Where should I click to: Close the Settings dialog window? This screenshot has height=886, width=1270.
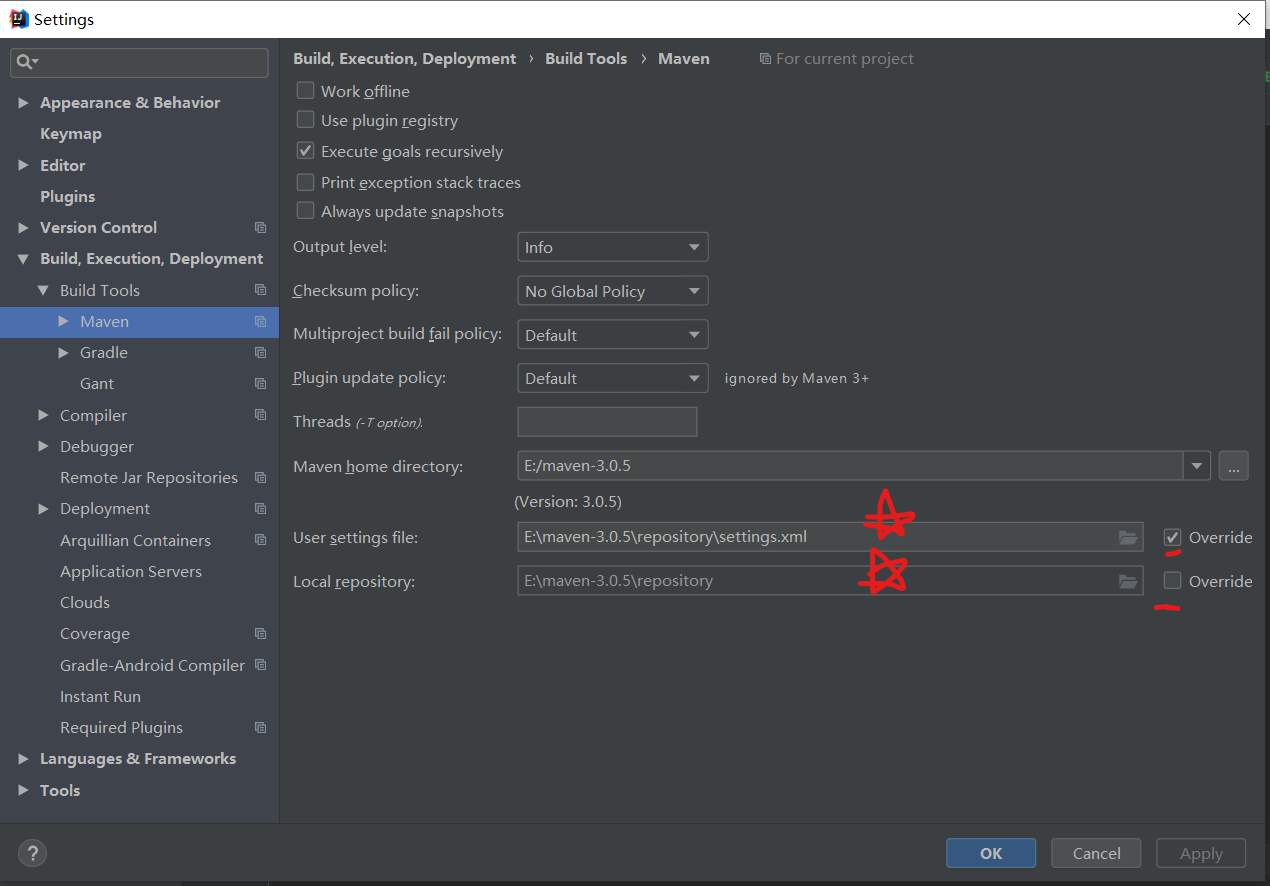pyautogui.click(x=1243, y=19)
